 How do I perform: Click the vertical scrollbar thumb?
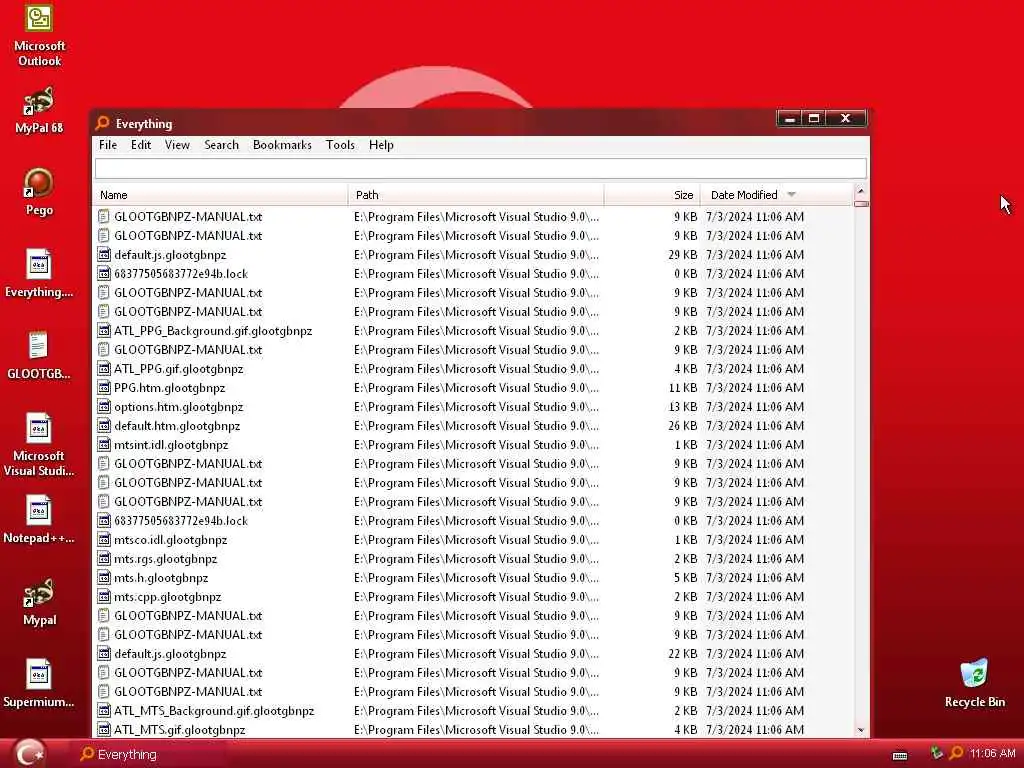(x=861, y=204)
